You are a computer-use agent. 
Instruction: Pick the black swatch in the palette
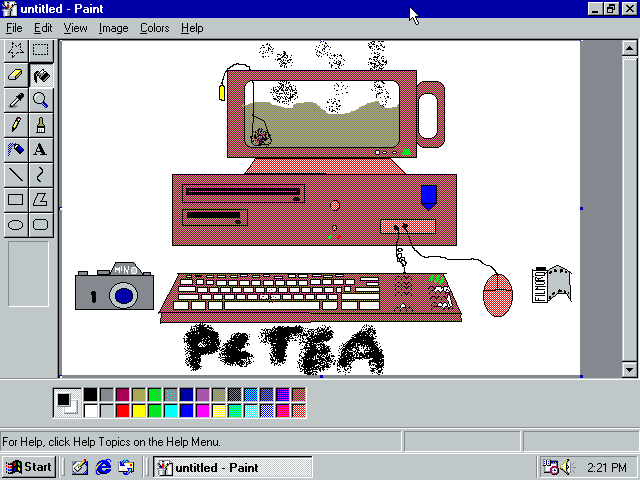coord(91,395)
